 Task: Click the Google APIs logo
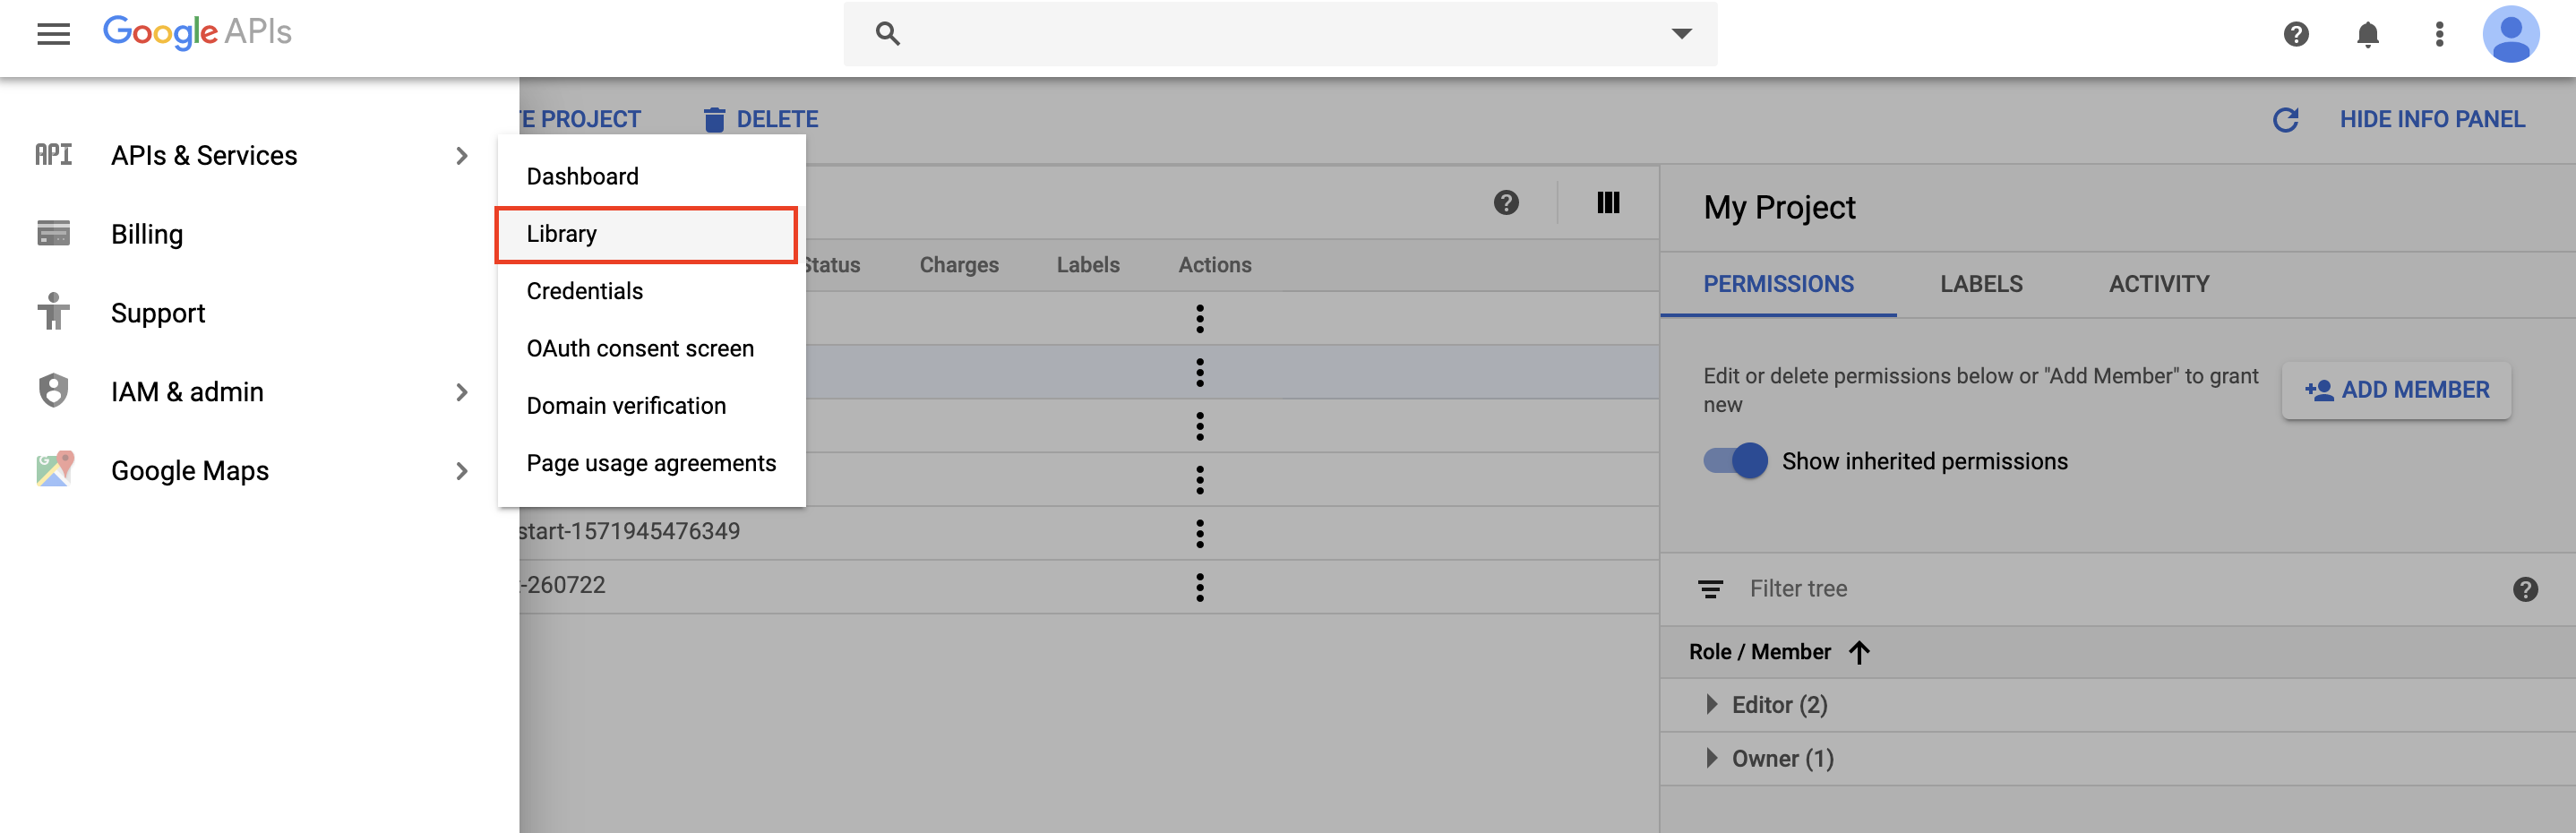point(197,32)
